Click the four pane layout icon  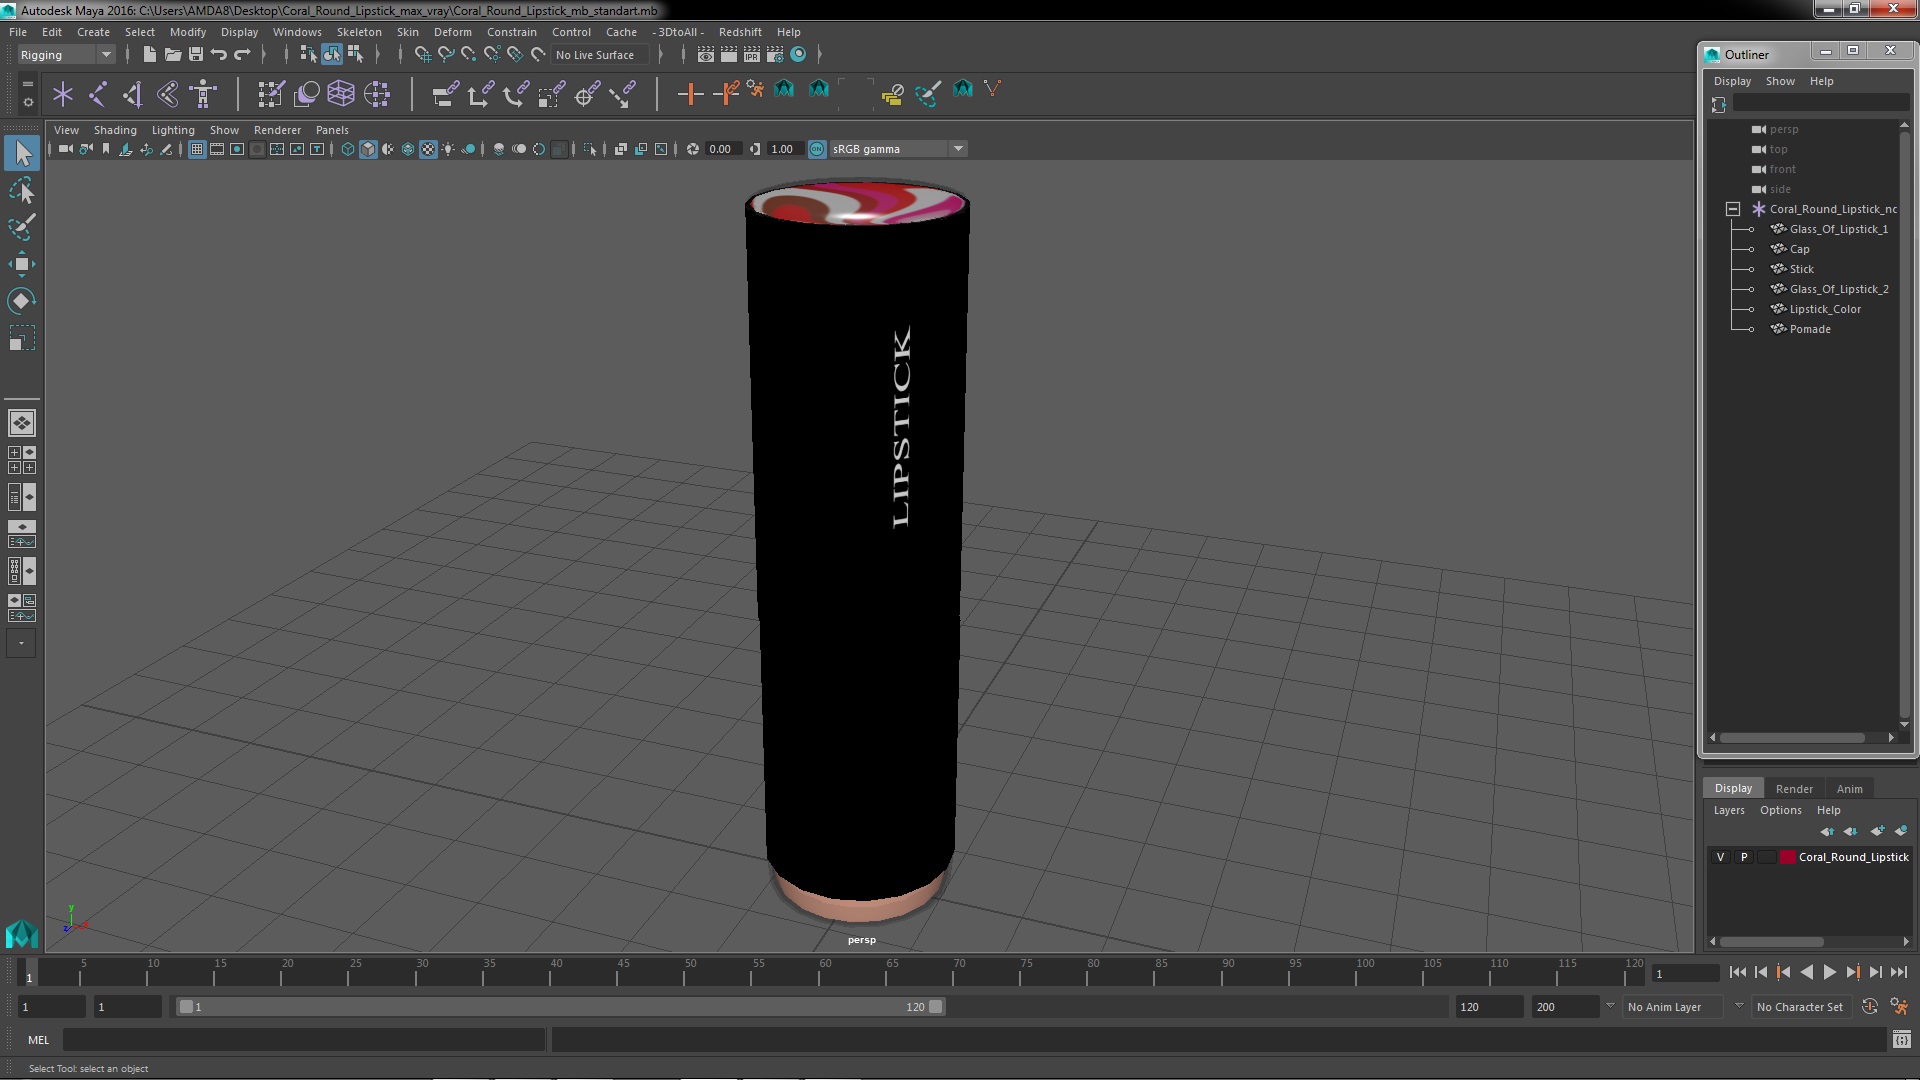click(x=21, y=460)
